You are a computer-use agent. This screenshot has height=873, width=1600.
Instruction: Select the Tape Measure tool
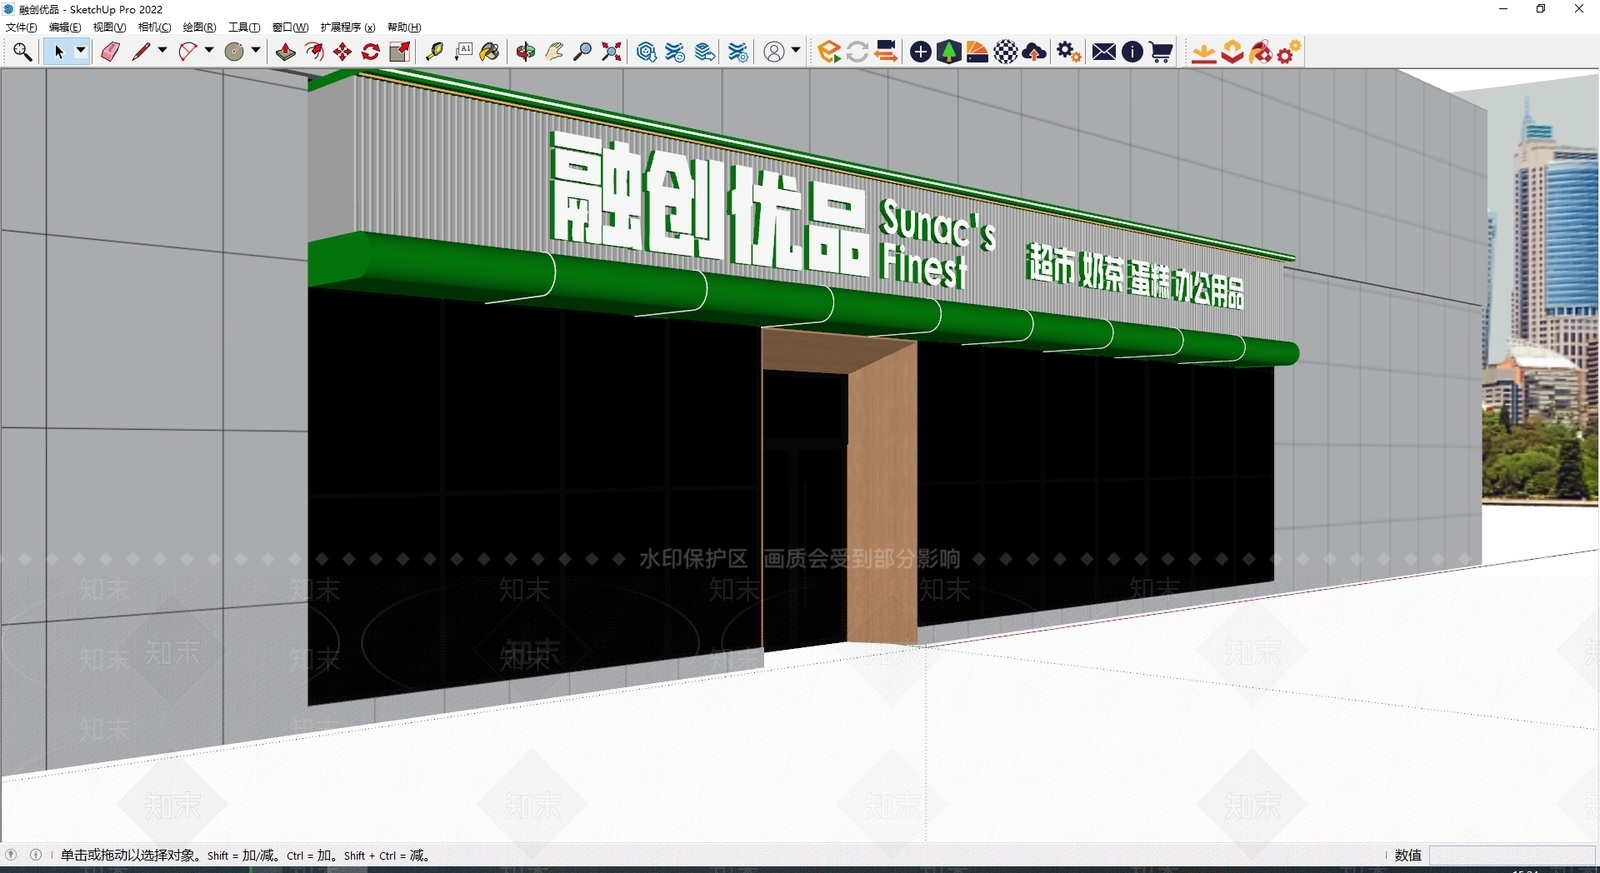point(434,52)
